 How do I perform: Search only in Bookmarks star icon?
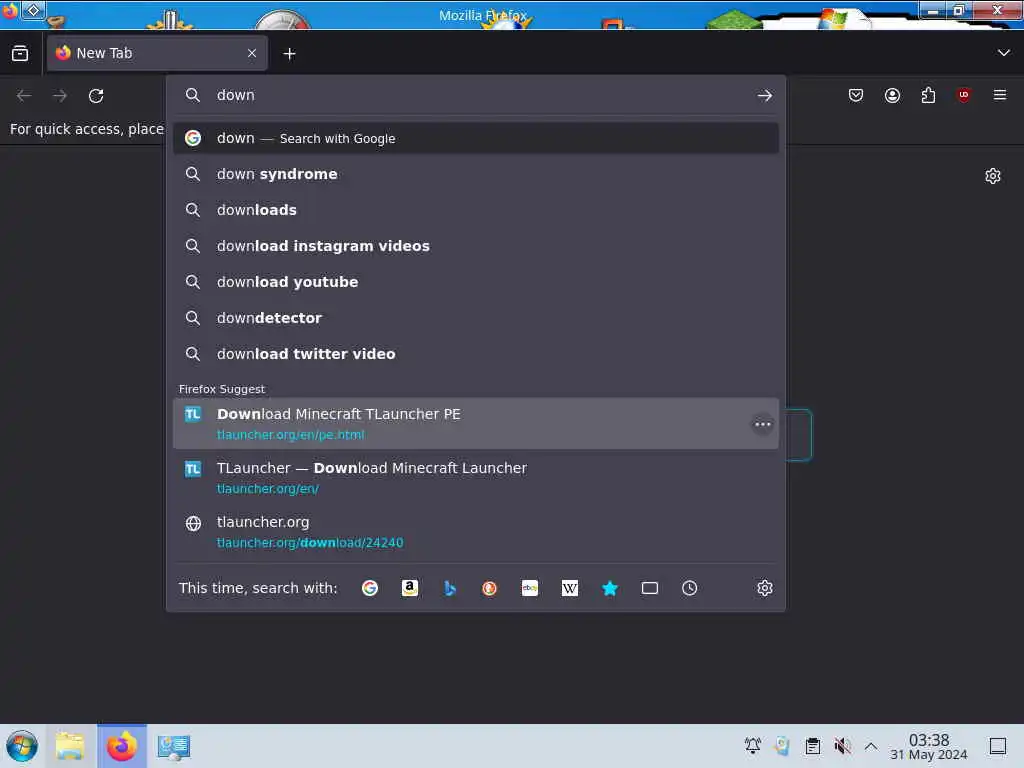point(609,588)
